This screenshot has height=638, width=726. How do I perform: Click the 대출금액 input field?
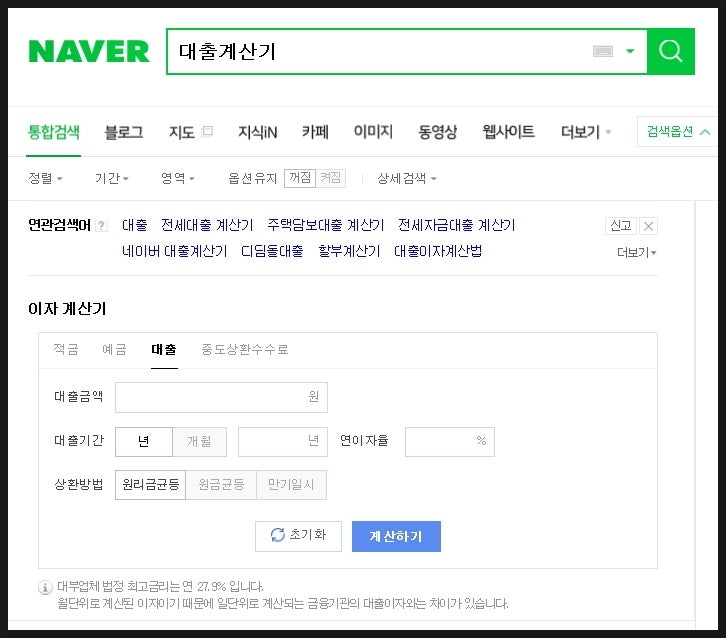coord(221,397)
